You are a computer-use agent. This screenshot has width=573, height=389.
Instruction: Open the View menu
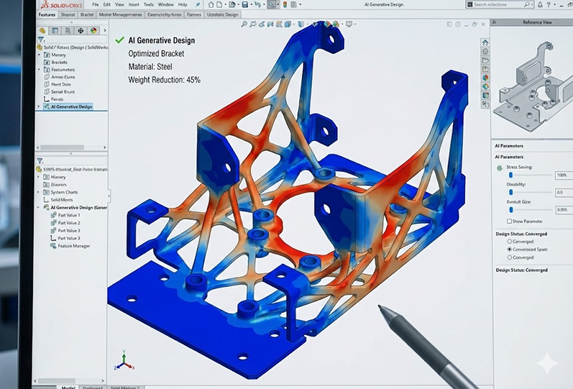pos(119,4)
